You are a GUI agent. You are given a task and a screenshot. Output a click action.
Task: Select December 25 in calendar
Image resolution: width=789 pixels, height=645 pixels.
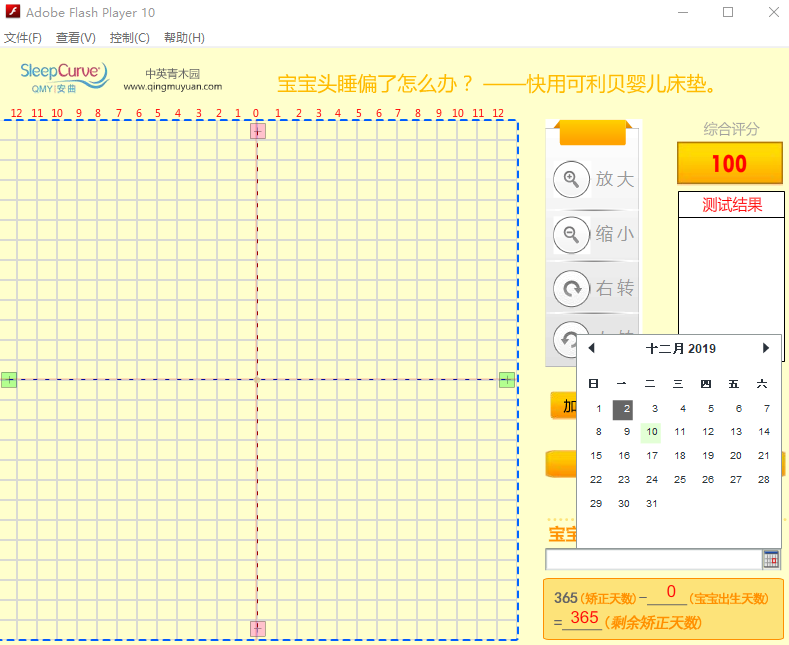pyautogui.click(x=680, y=479)
